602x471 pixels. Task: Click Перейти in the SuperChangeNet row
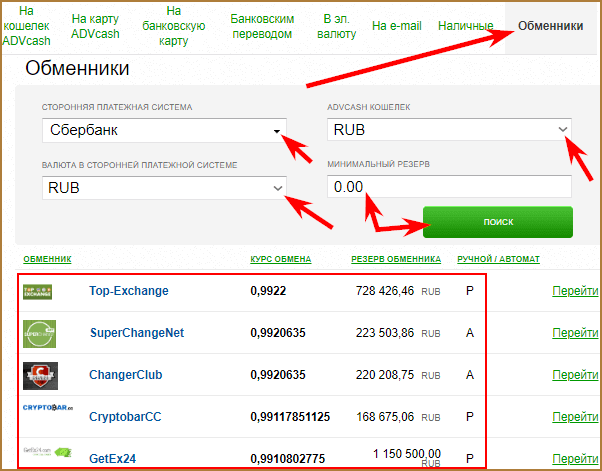[575, 333]
